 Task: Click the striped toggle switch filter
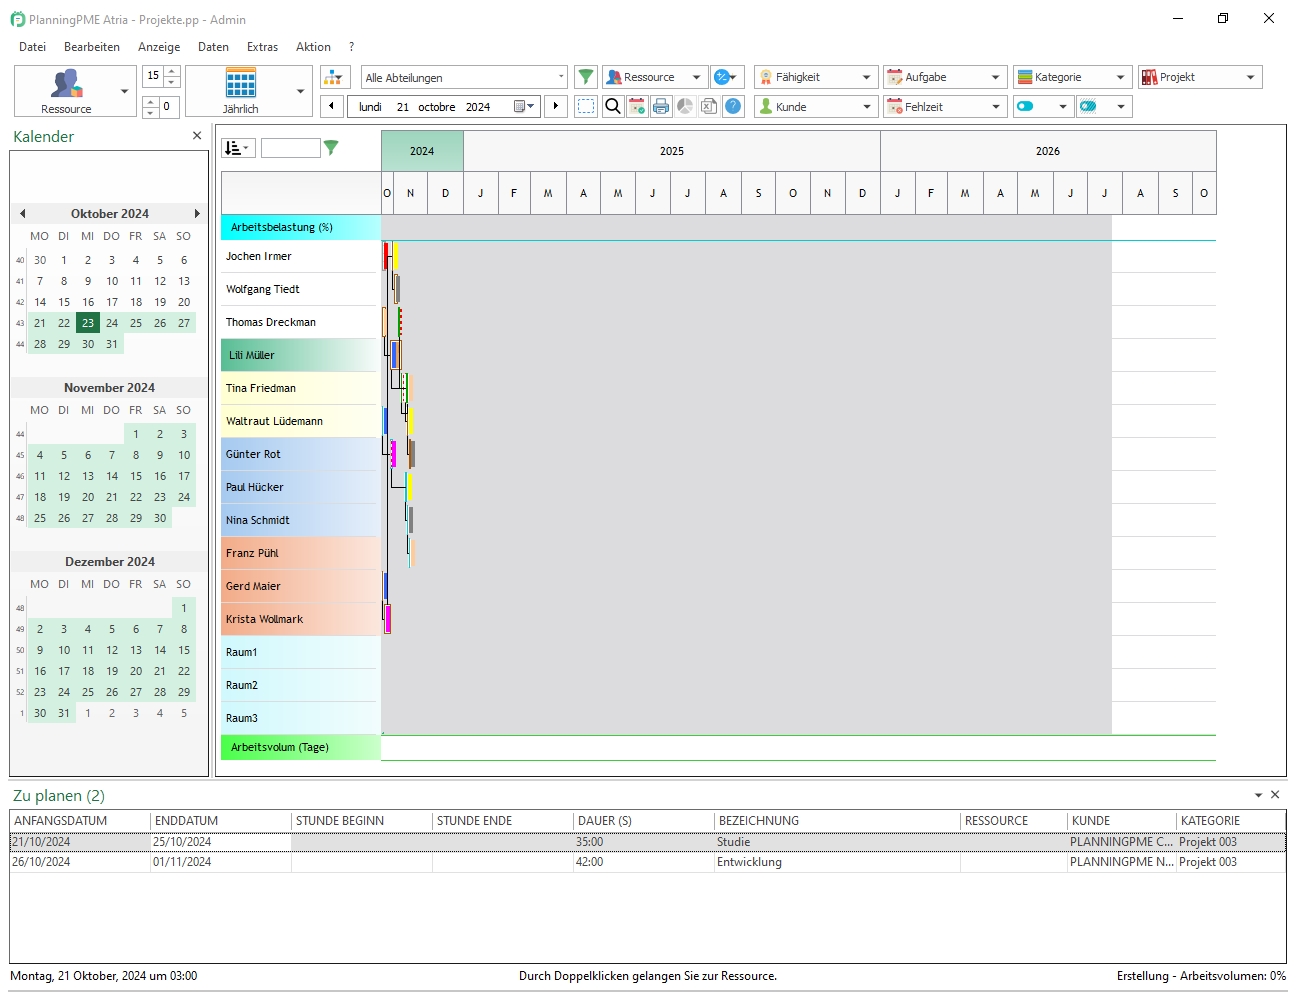click(1088, 106)
